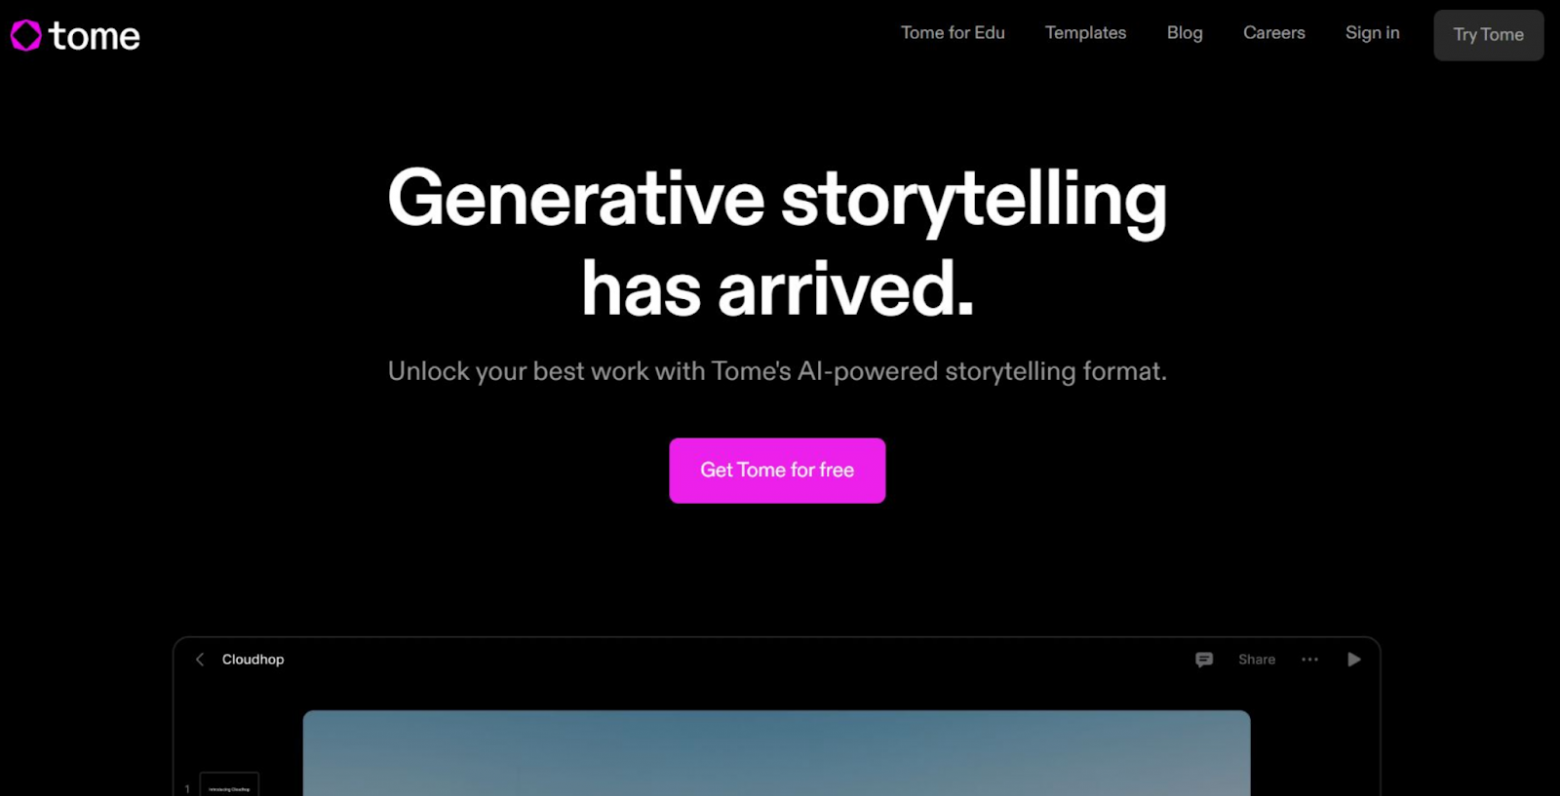Click the pink Tome hexagon logo icon
This screenshot has width=1560, height=796.
(x=26, y=35)
